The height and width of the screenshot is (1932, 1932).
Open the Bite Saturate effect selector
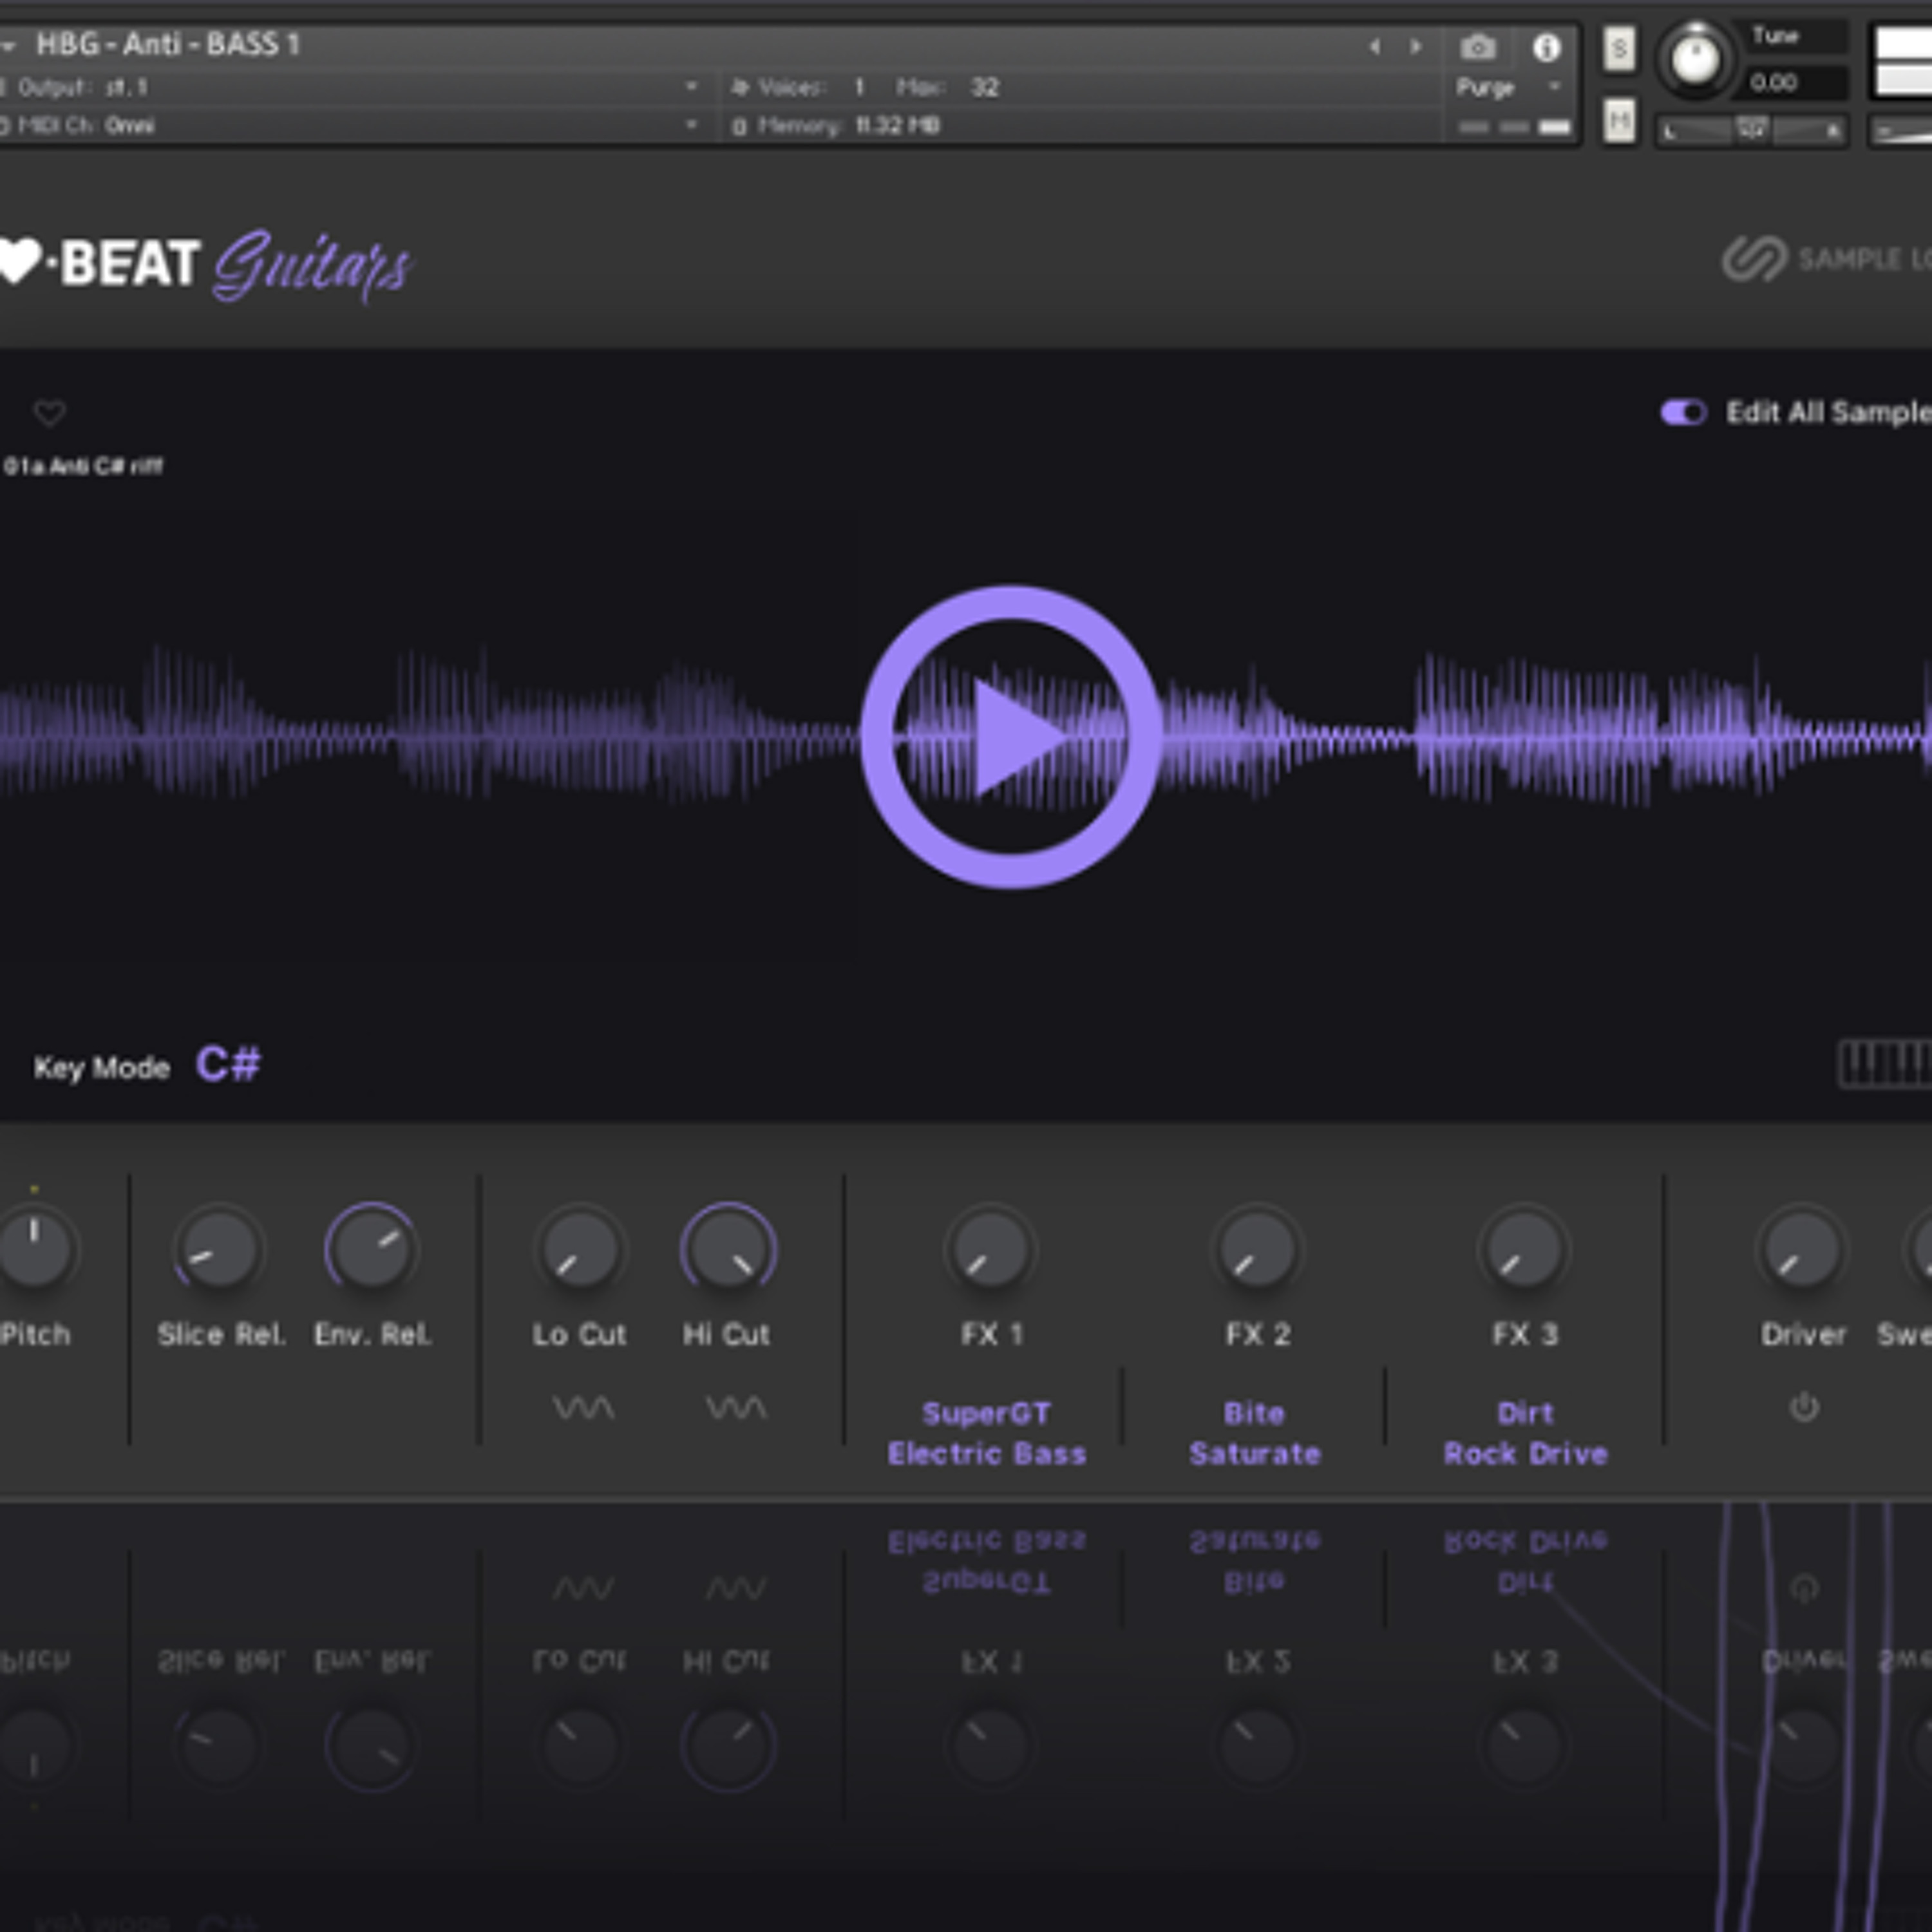1254,1433
